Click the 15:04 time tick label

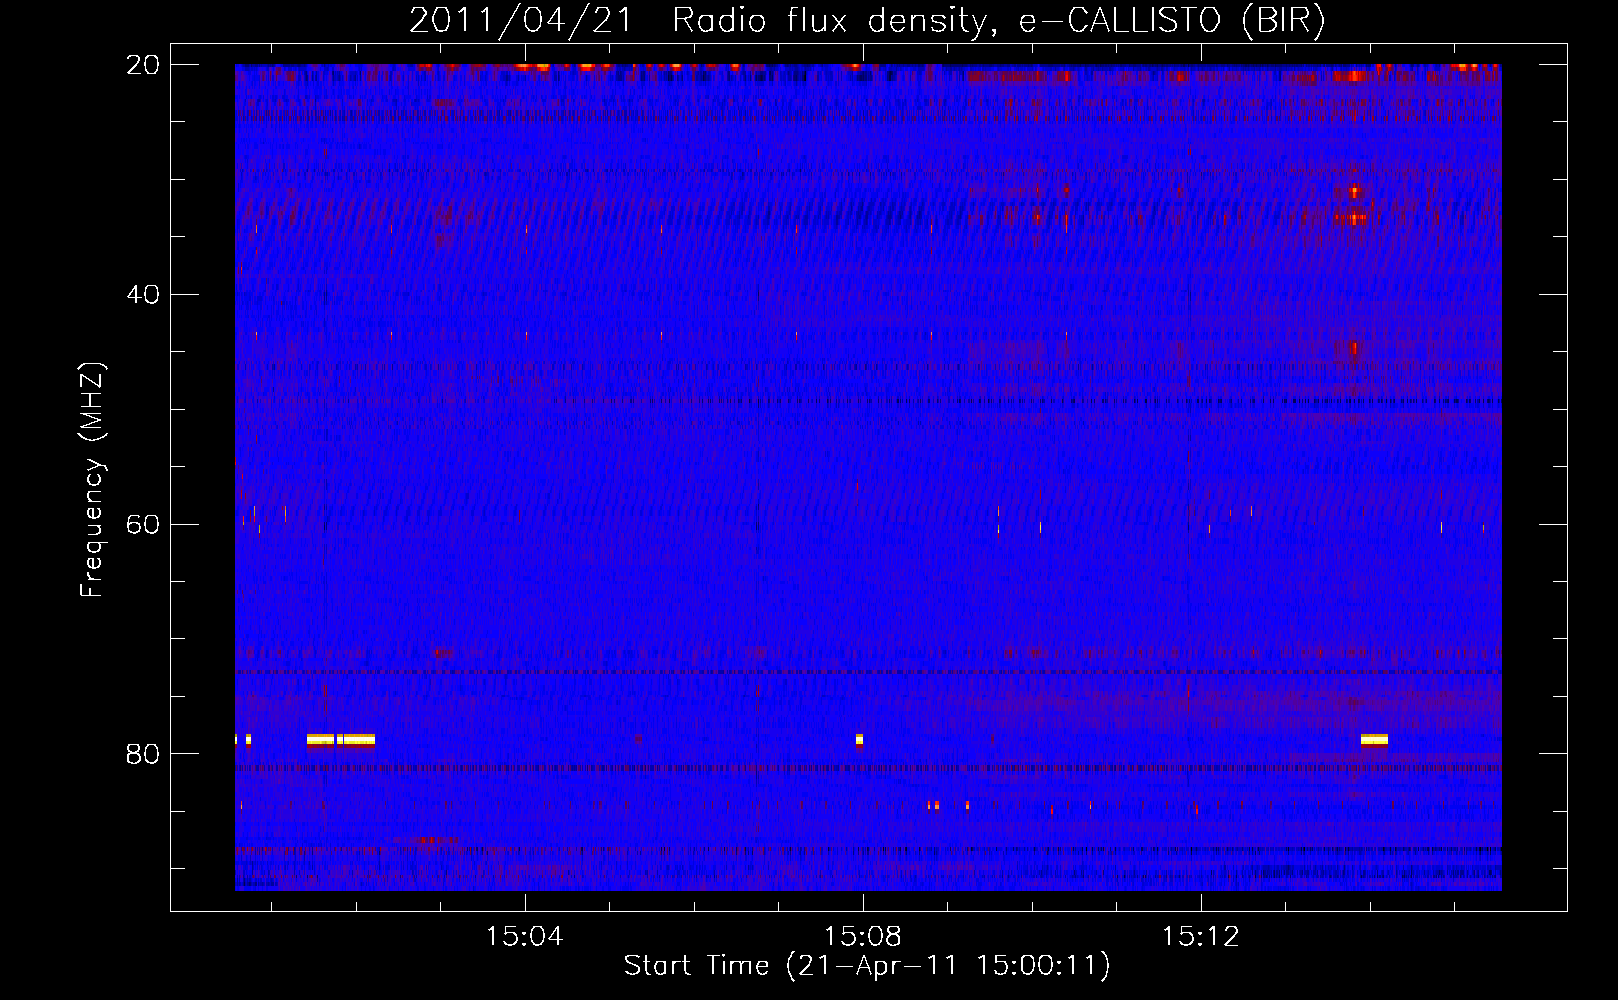[524, 937]
